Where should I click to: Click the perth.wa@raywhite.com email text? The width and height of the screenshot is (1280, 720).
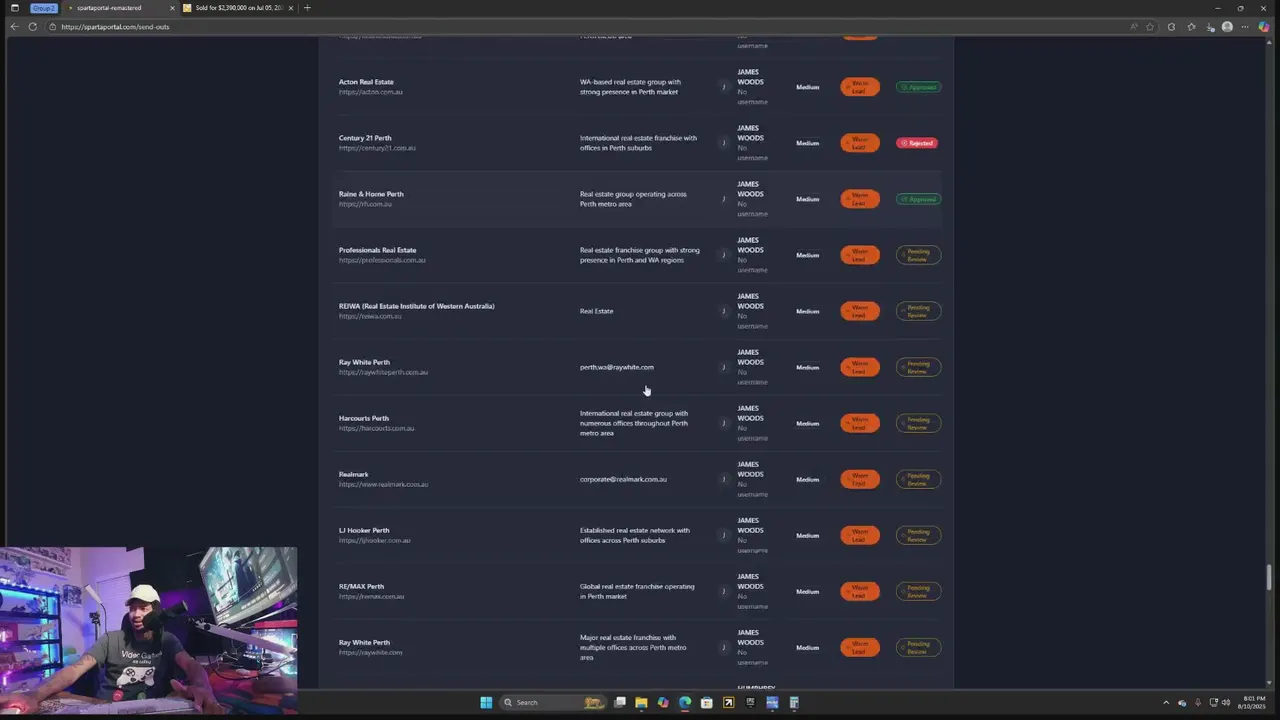coord(617,367)
